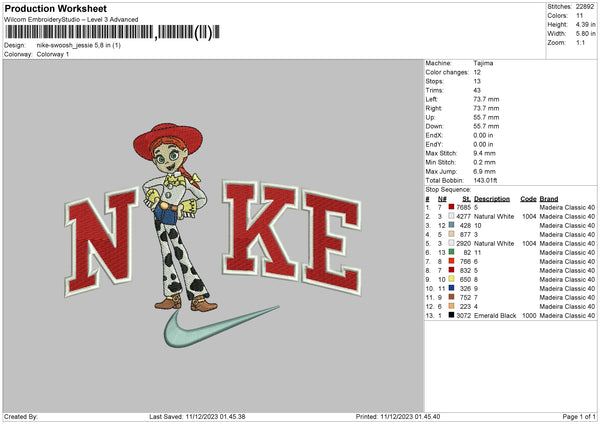The height and width of the screenshot is (424, 600).
Task: Select the dark blue swatch for stop 10
Action: 452,288
